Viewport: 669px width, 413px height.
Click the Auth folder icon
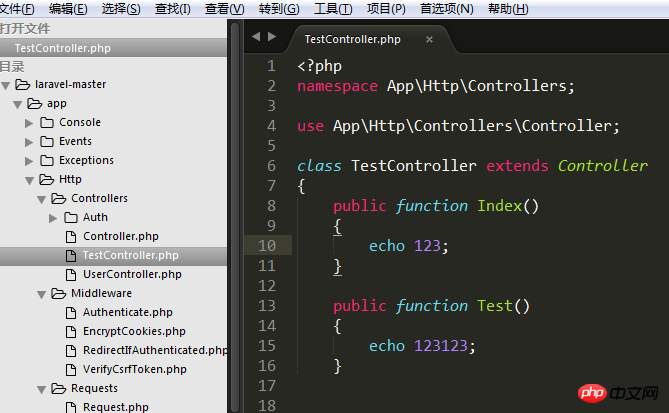click(71, 218)
